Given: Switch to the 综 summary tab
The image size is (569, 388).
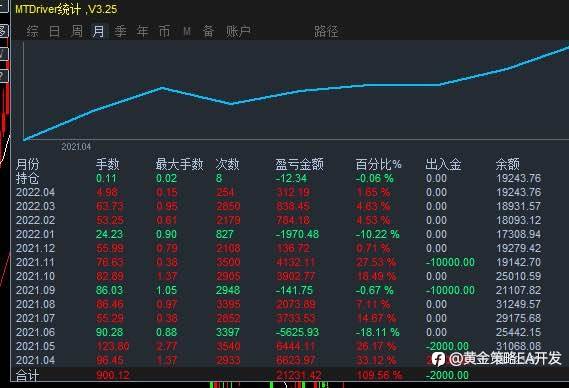Looking at the screenshot, I should 32,32.
